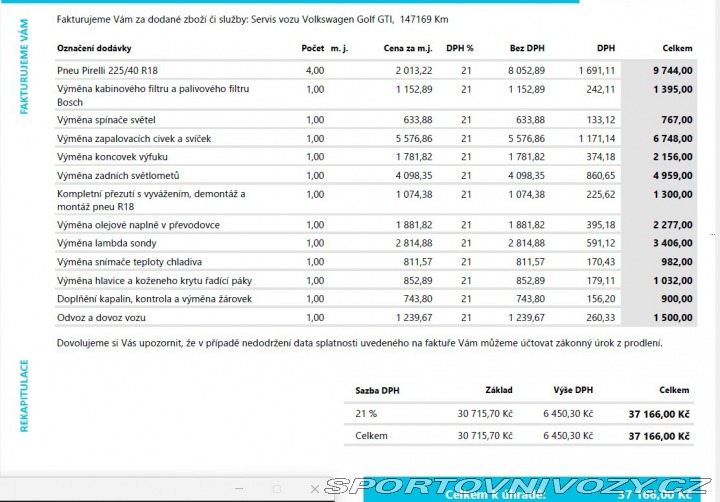Image resolution: width=720 pixels, height=502 pixels.
Task: Click the close X button at bottom
Action: pos(315,489)
